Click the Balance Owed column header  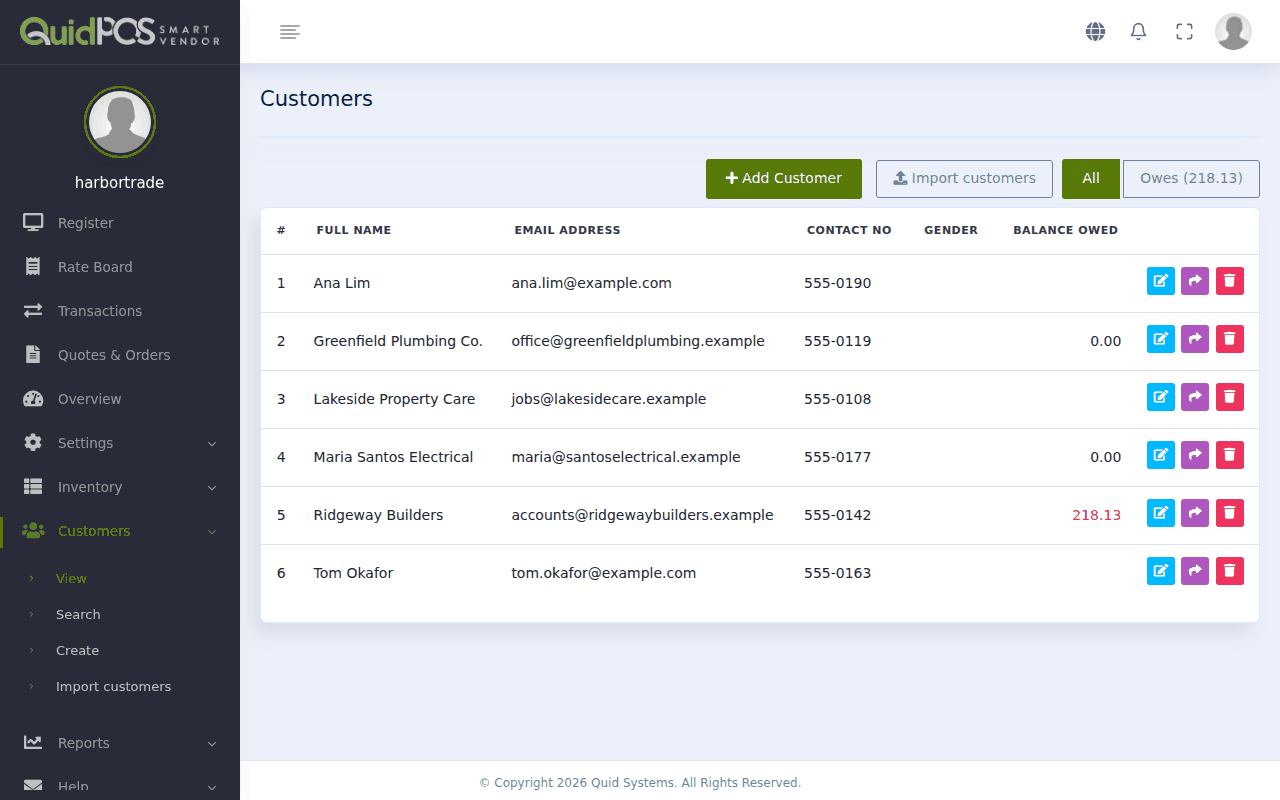click(x=1065, y=230)
